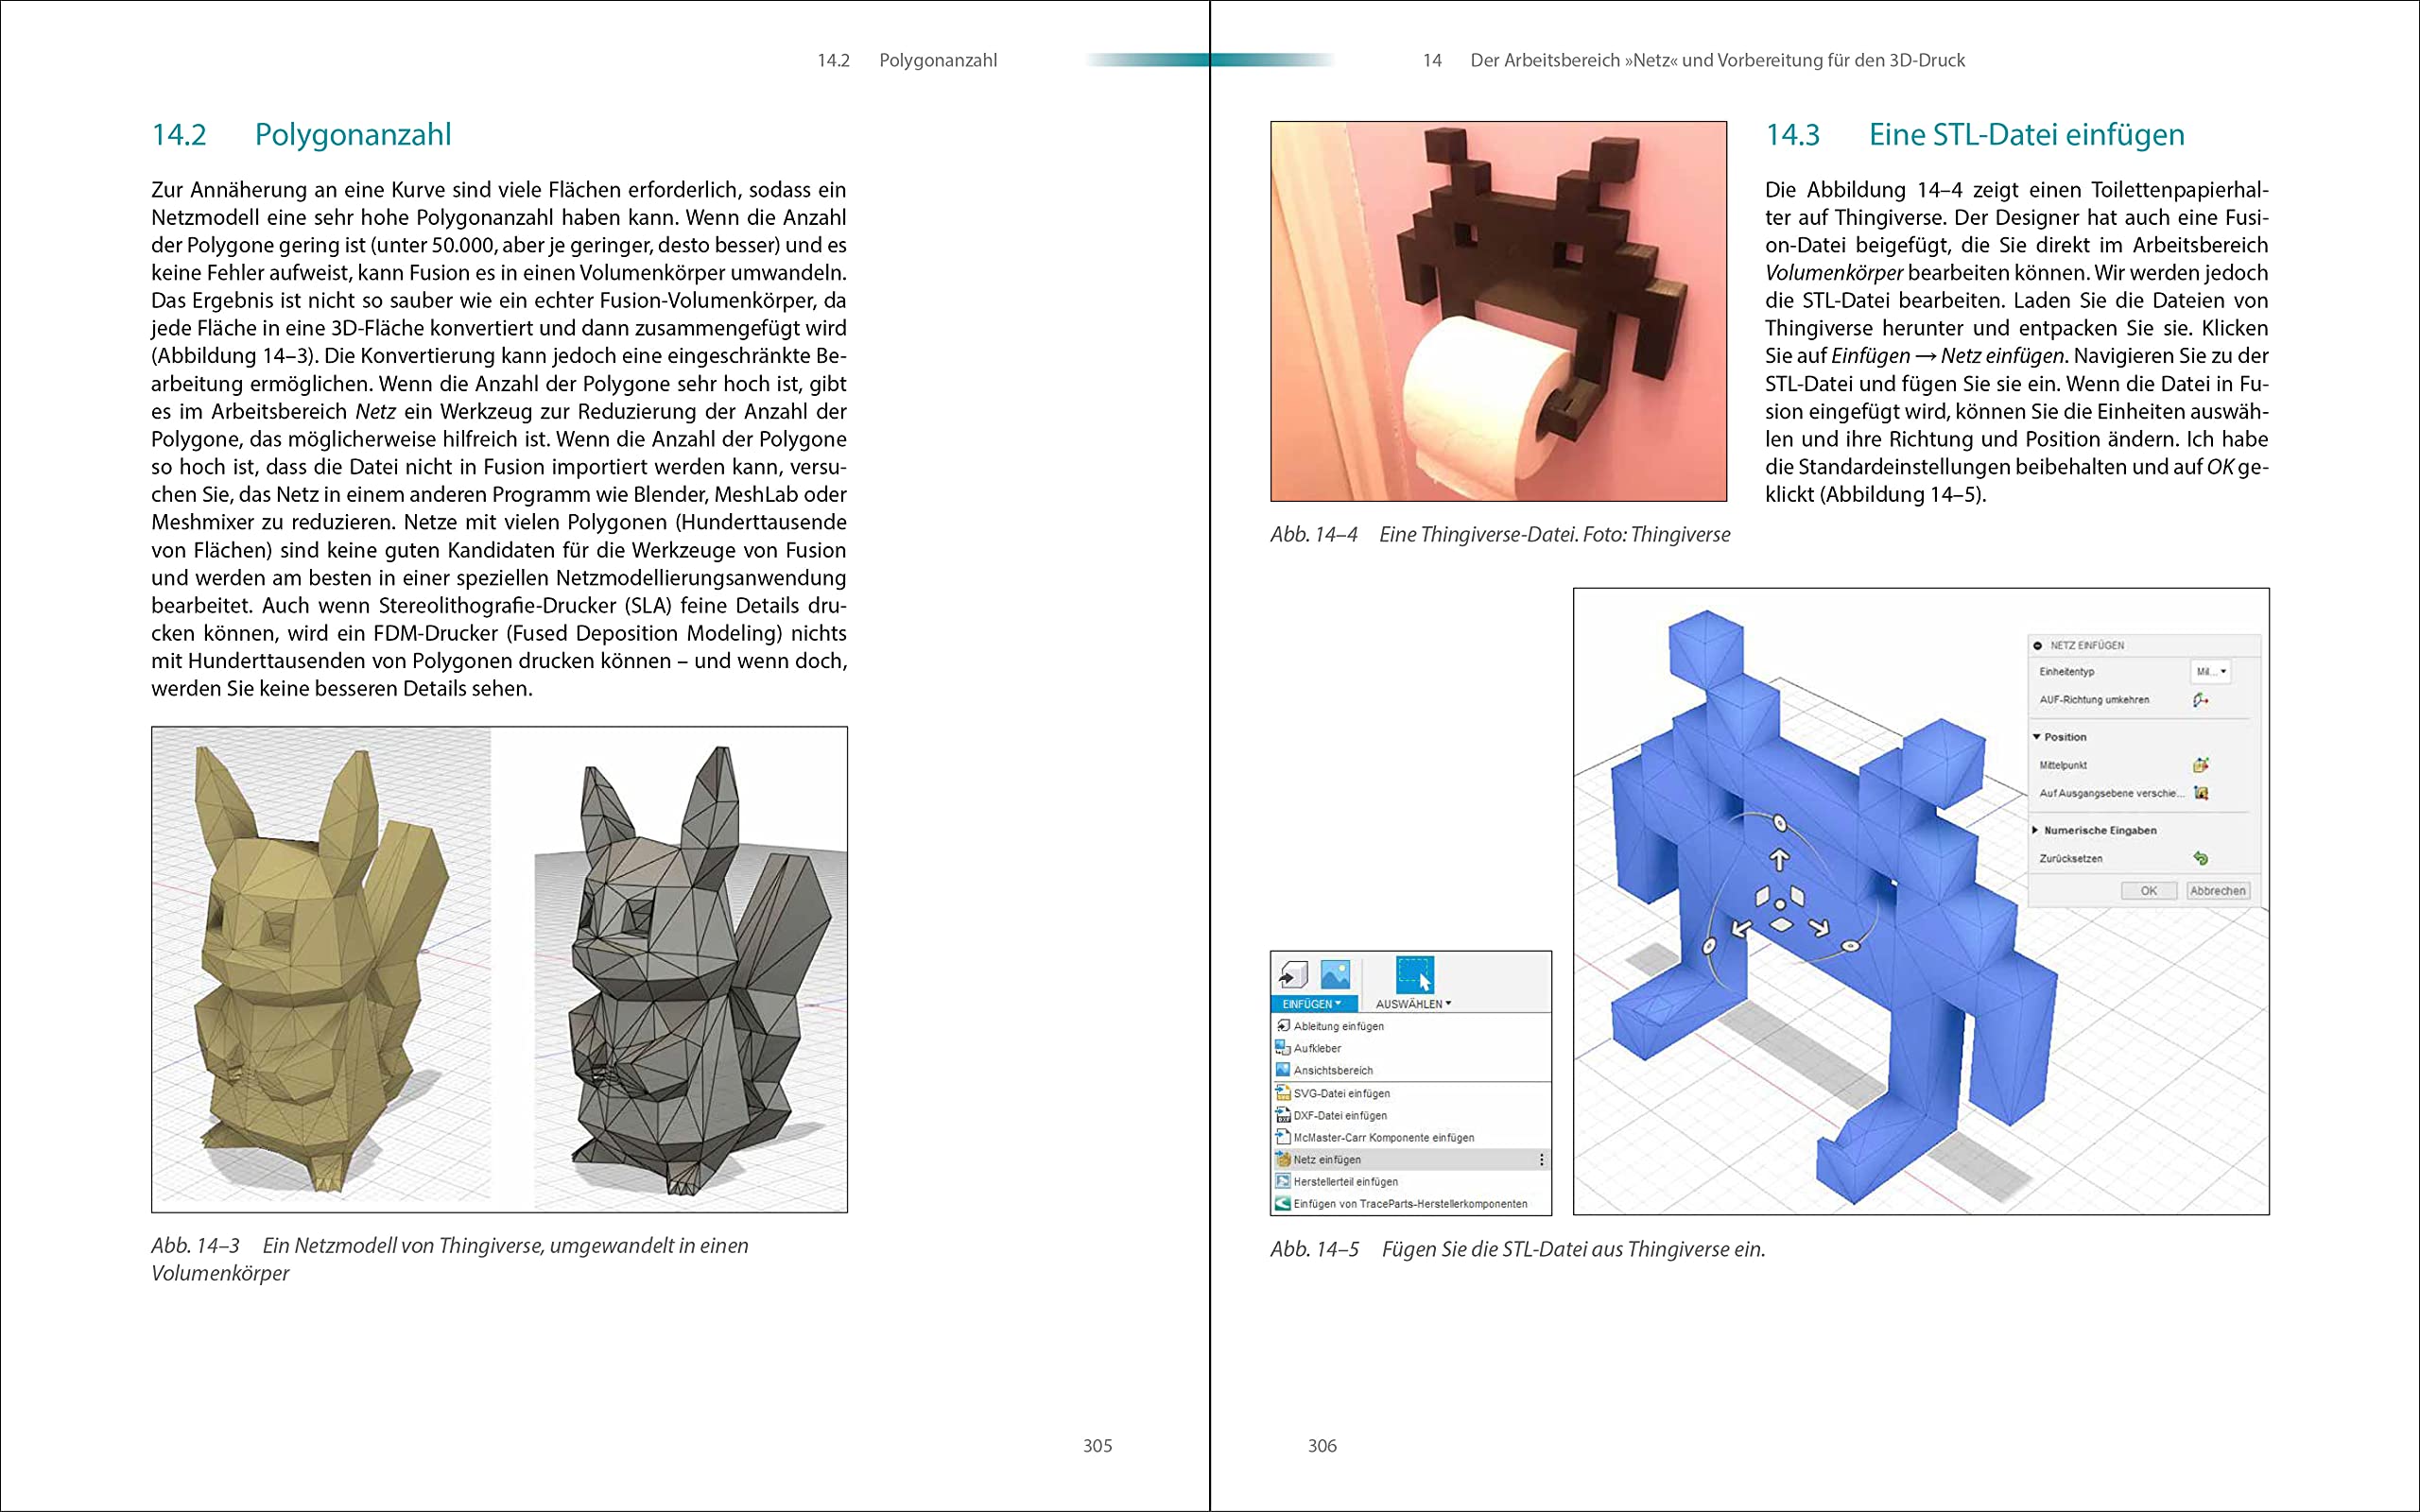Click the DXF file insert icon

tap(1283, 1115)
